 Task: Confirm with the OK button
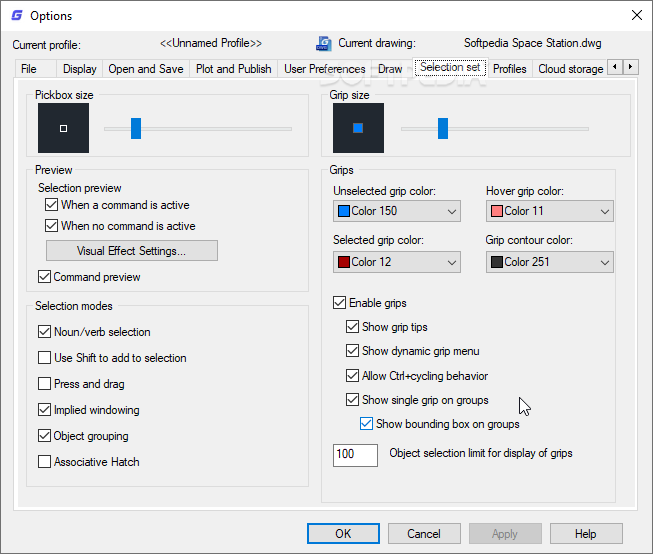[343, 534]
